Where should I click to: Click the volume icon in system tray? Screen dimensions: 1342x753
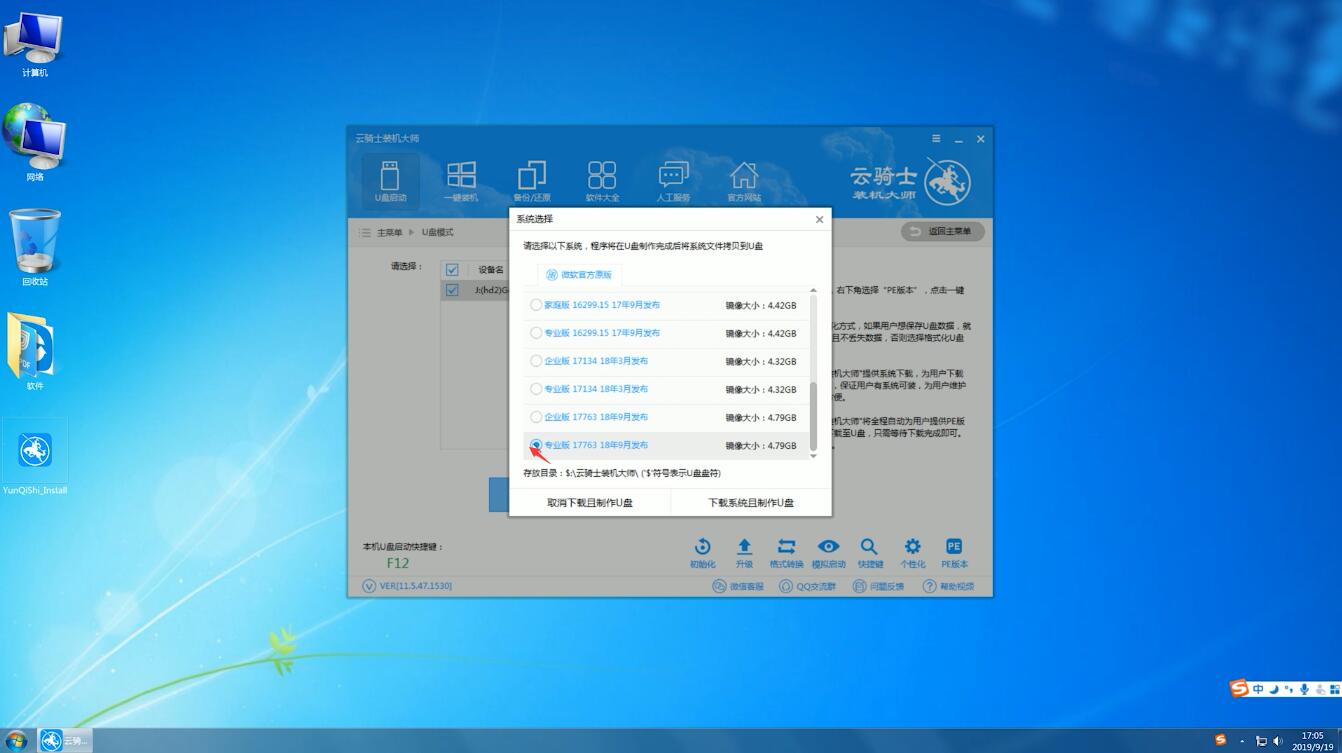click(x=1277, y=741)
